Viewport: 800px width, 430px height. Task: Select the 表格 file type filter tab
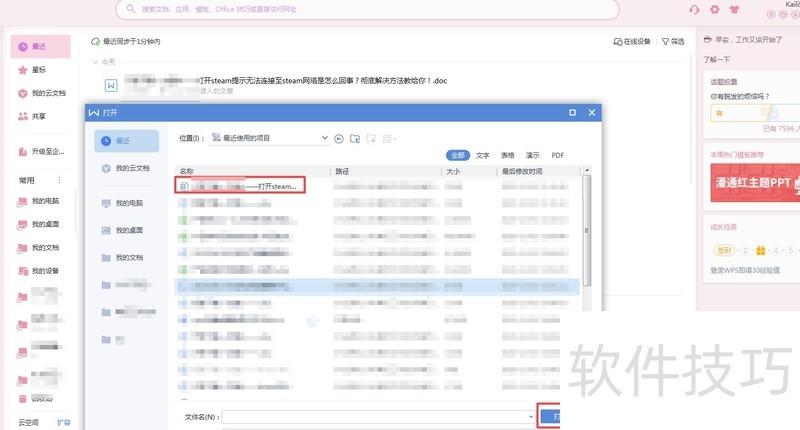click(x=508, y=156)
